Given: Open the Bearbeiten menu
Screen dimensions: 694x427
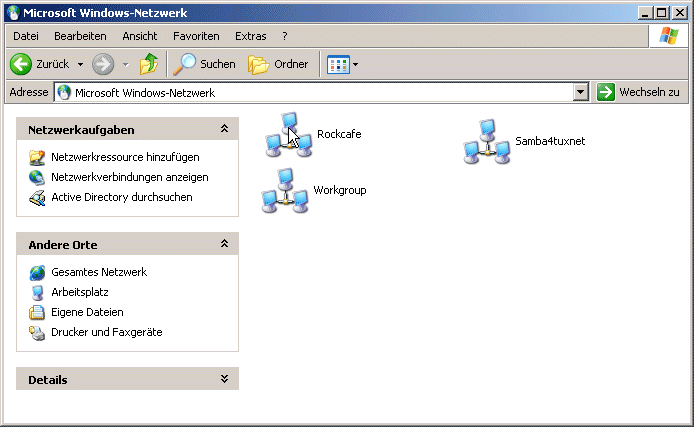Looking at the screenshot, I should pyautogui.click(x=80, y=36).
